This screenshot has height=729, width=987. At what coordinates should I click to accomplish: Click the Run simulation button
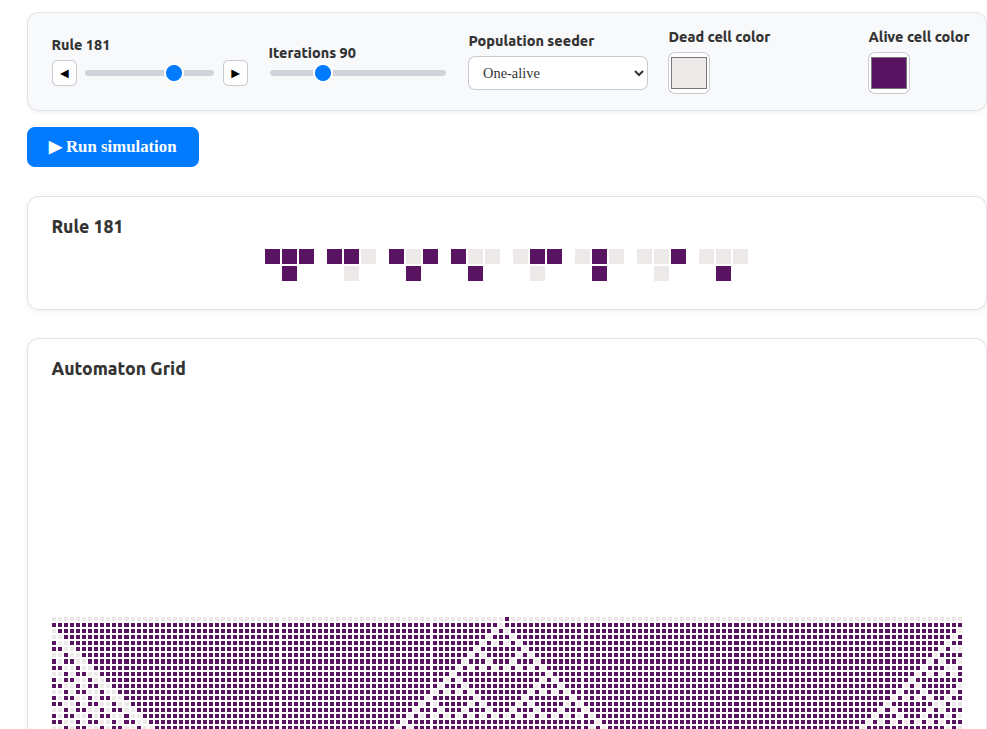tap(112, 147)
